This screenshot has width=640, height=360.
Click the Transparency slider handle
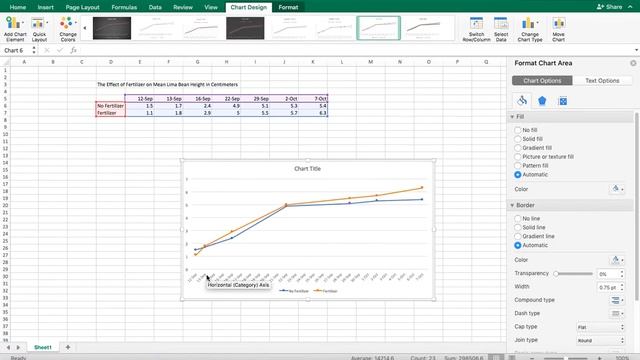556,274
